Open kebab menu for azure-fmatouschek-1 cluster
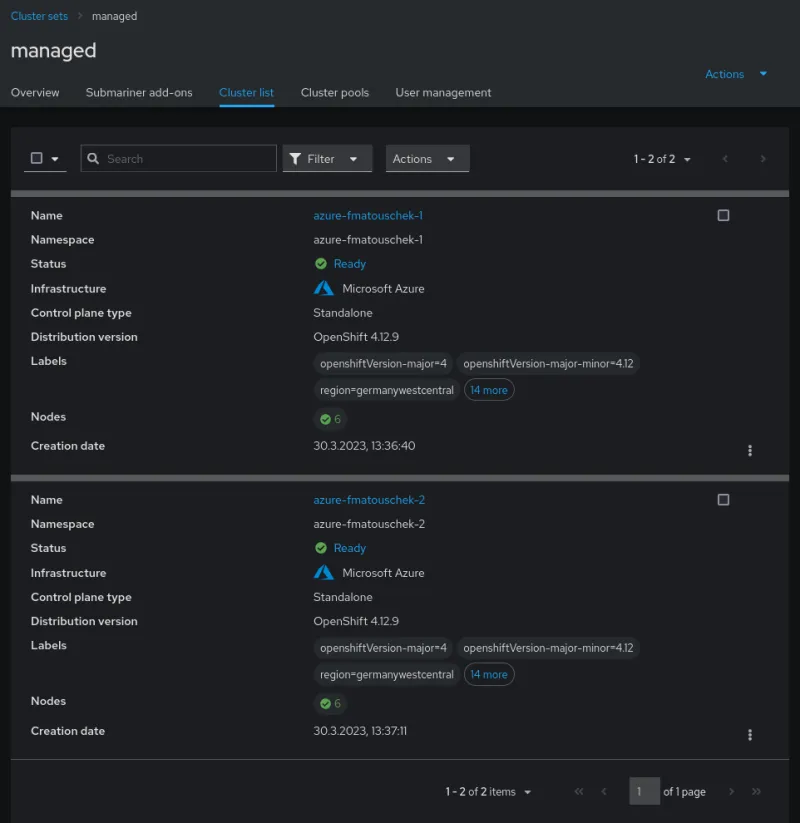 click(750, 451)
